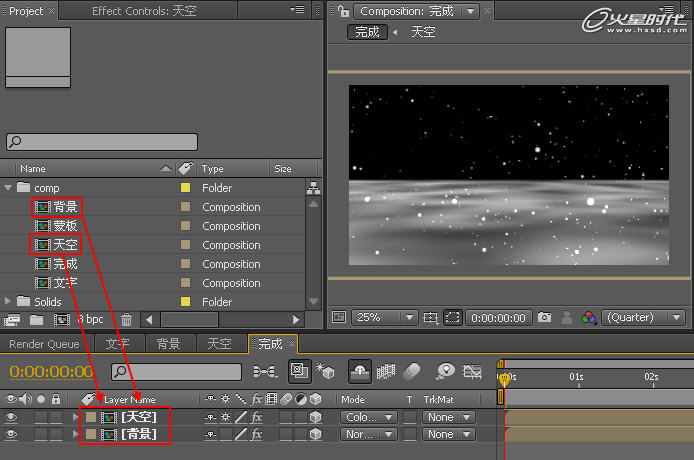Click the yellow label swatch of comp folder

pyautogui.click(x=185, y=188)
